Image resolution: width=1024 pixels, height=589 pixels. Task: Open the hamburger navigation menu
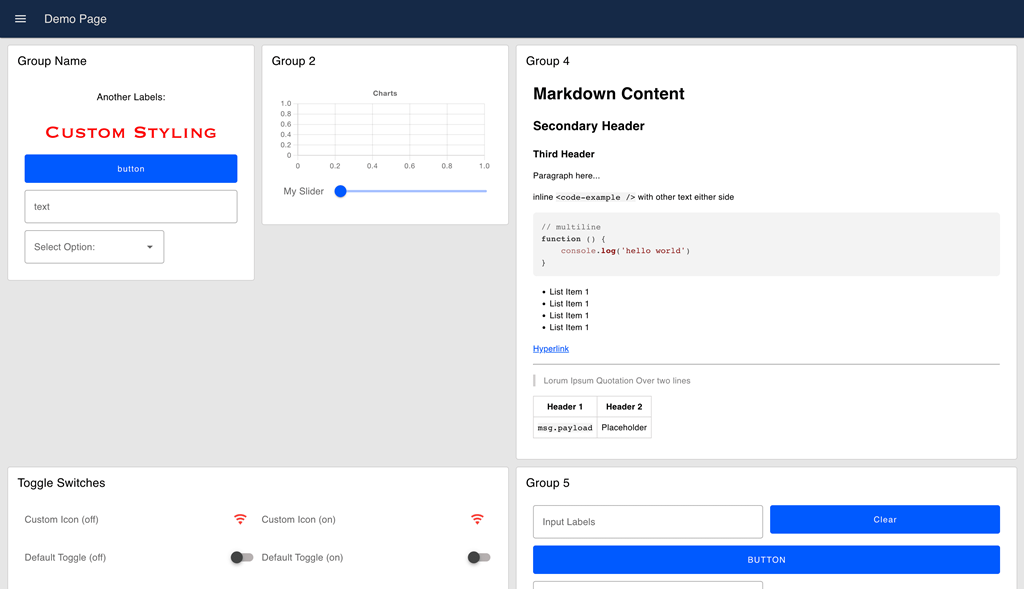(20, 18)
